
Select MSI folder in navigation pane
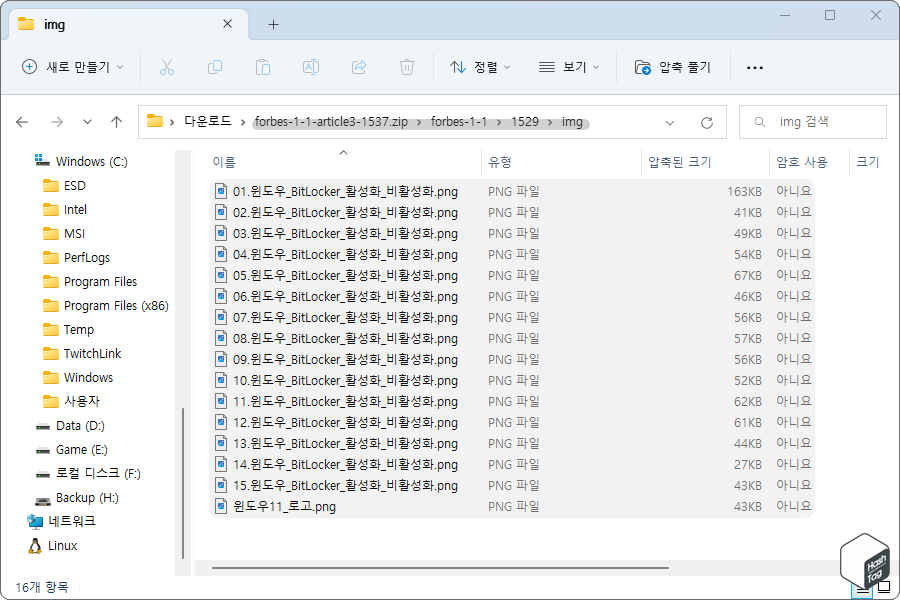pyautogui.click(x=64, y=234)
